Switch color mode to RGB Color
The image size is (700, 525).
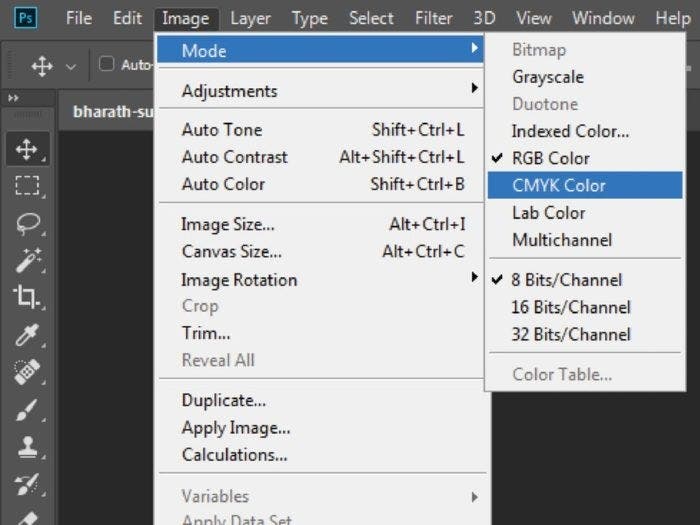550,158
